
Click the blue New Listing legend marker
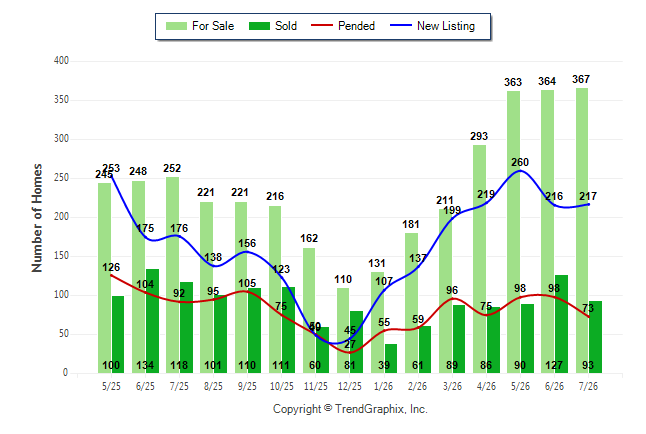point(401,25)
